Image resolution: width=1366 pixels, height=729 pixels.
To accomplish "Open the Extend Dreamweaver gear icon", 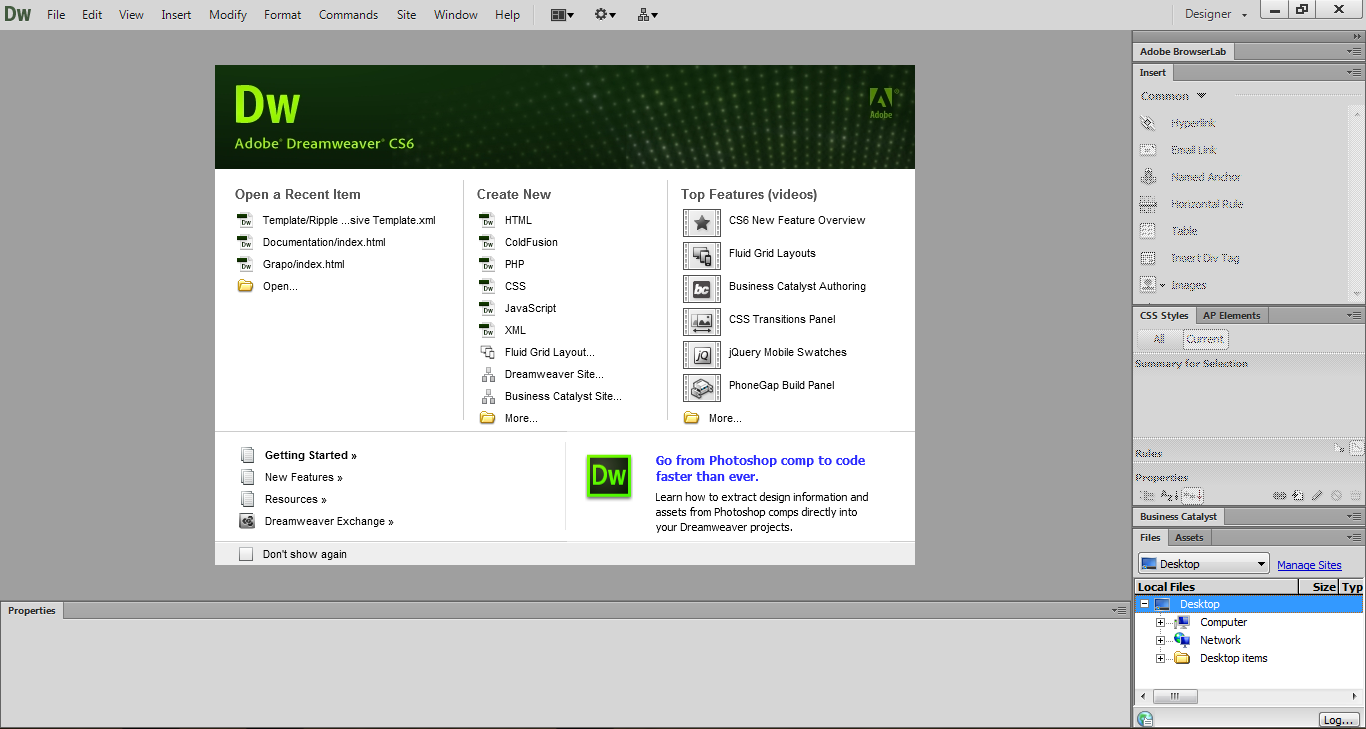I will (601, 14).
